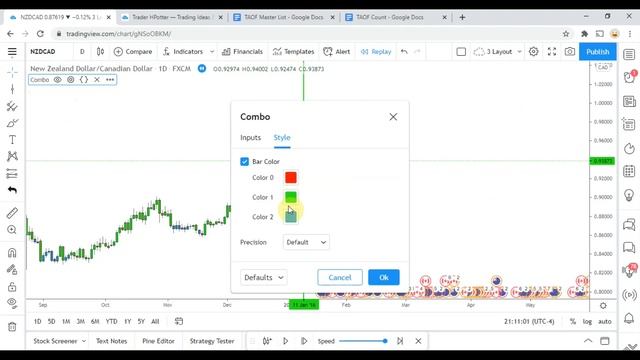The image size is (640, 360).
Task: Hide the Combo indicator with eye icon
Action: [58, 80]
